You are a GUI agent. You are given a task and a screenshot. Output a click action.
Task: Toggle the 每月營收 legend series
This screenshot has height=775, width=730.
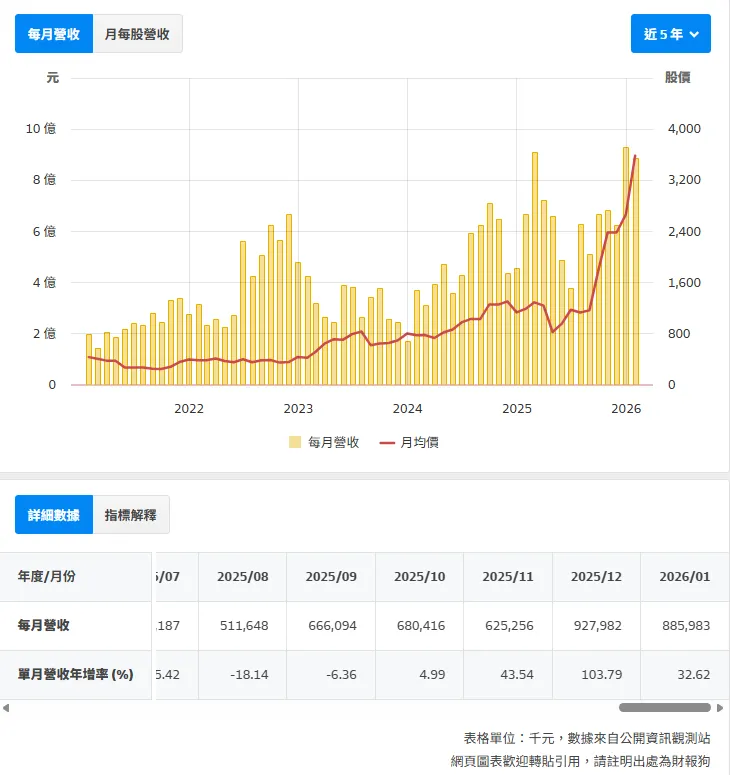click(324, 442)
